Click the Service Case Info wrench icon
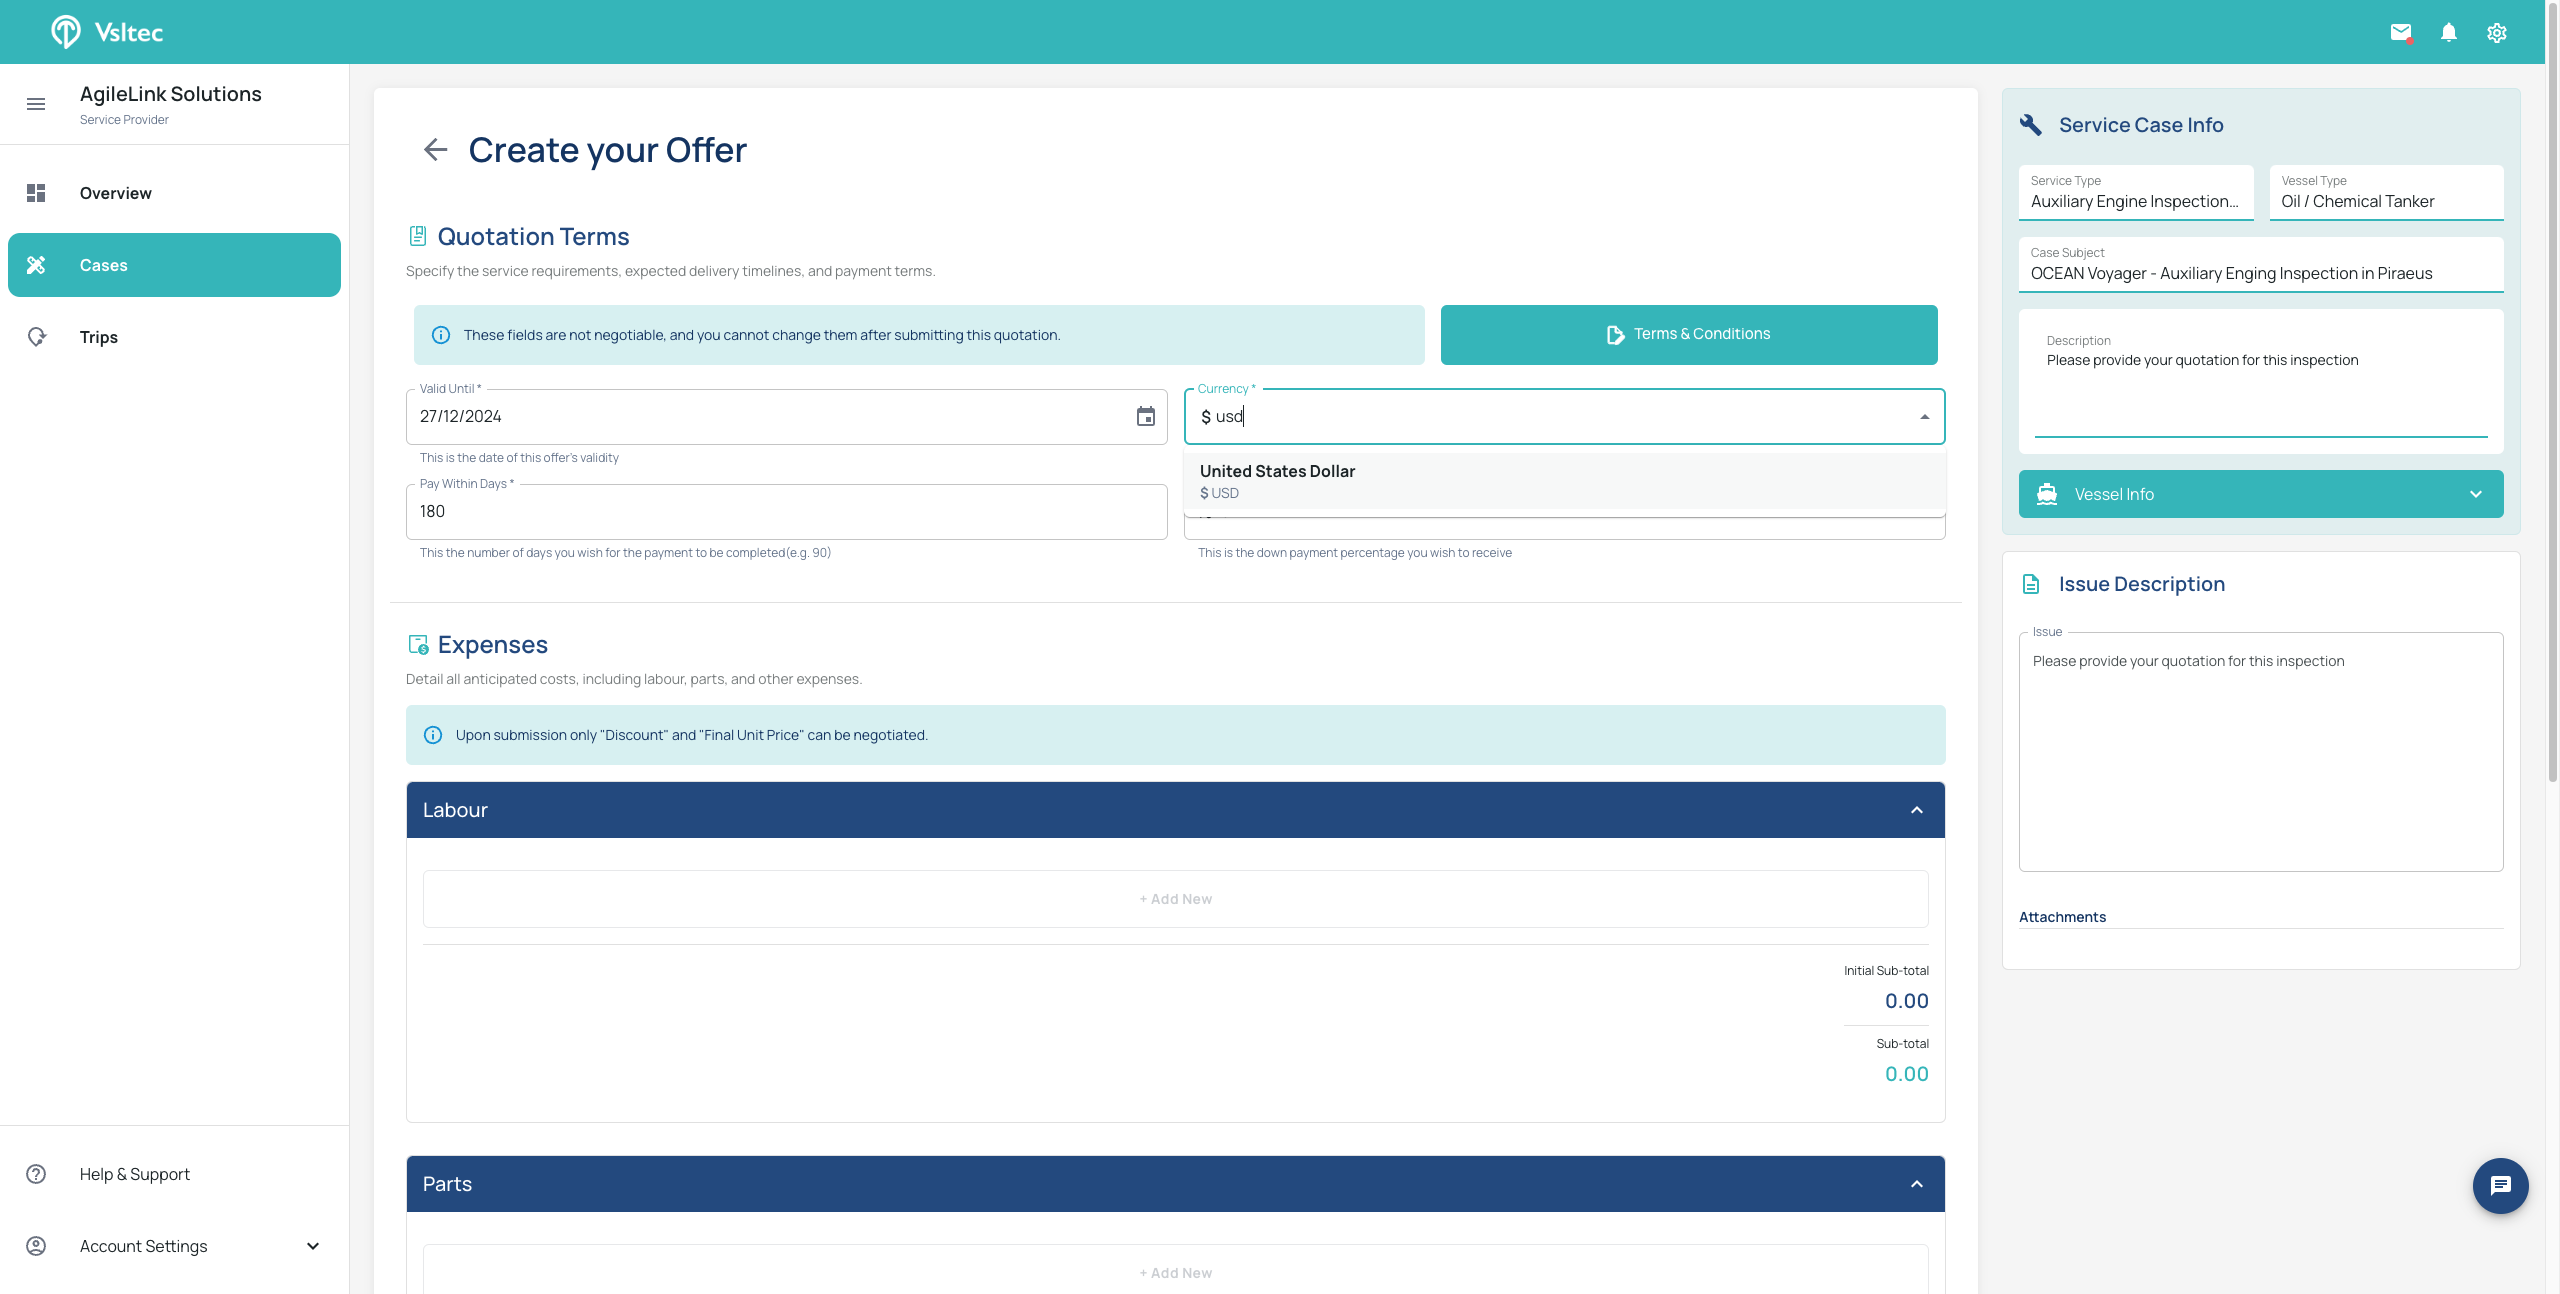The image size is (2560, 1294). point(2031,125)
